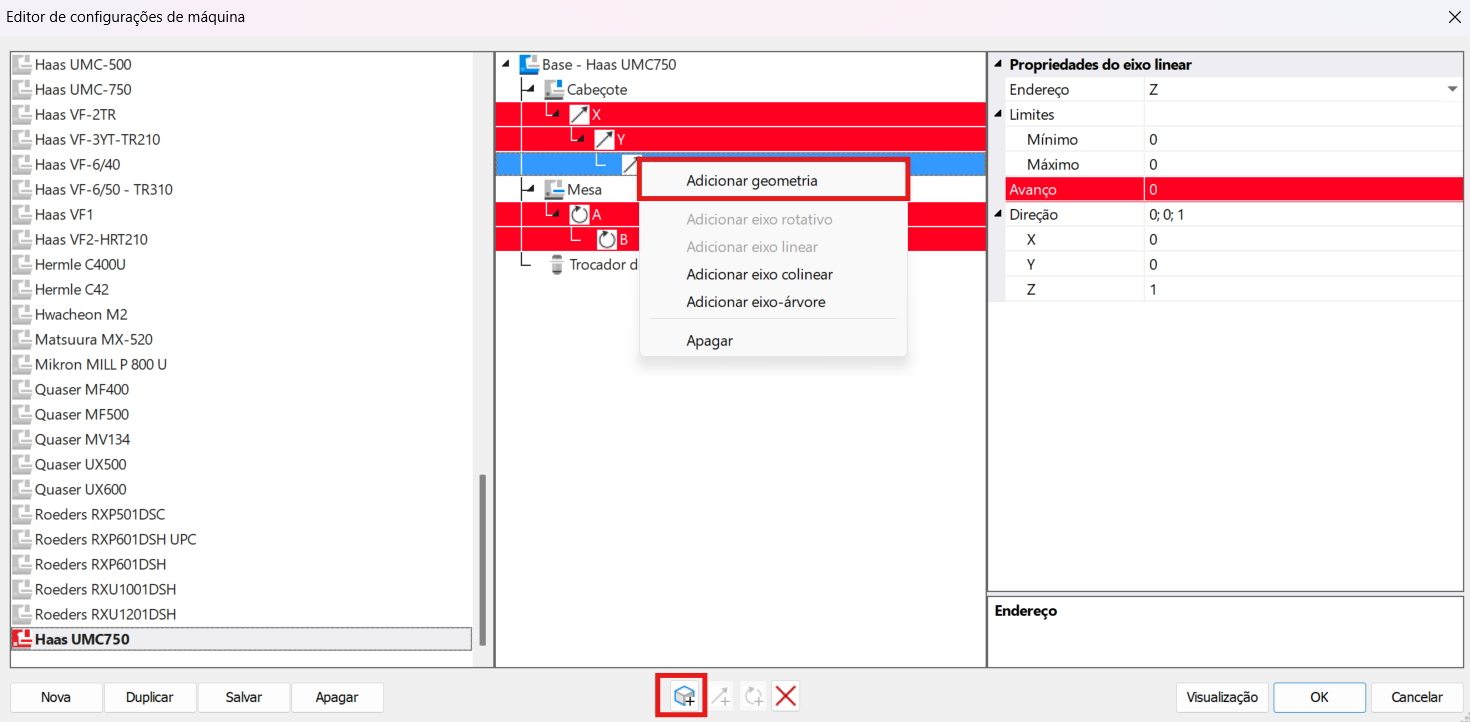Click the linear axis arrow icon of X node

click(579, 115)
